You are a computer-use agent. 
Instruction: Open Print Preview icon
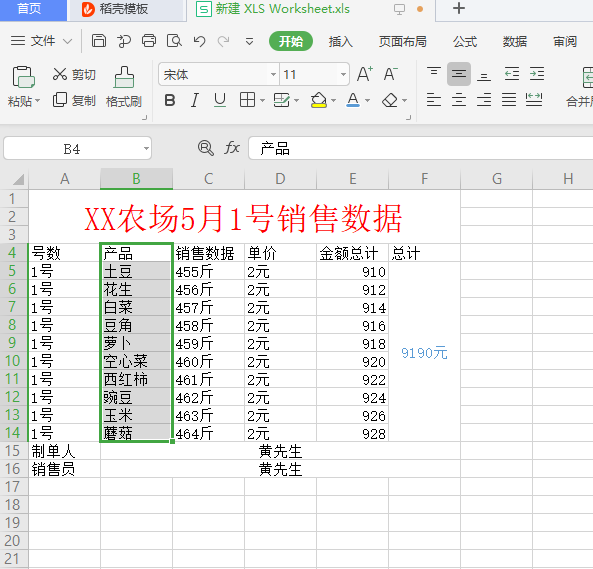coord(174,40)
